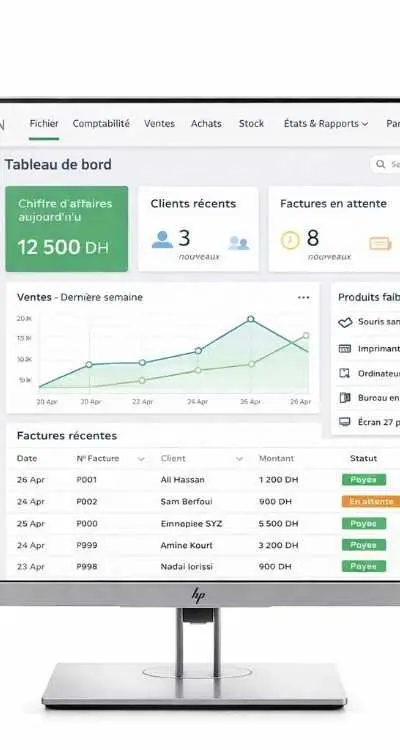
Task: Click the single-user icon in Clients récents
Action: 162,239
